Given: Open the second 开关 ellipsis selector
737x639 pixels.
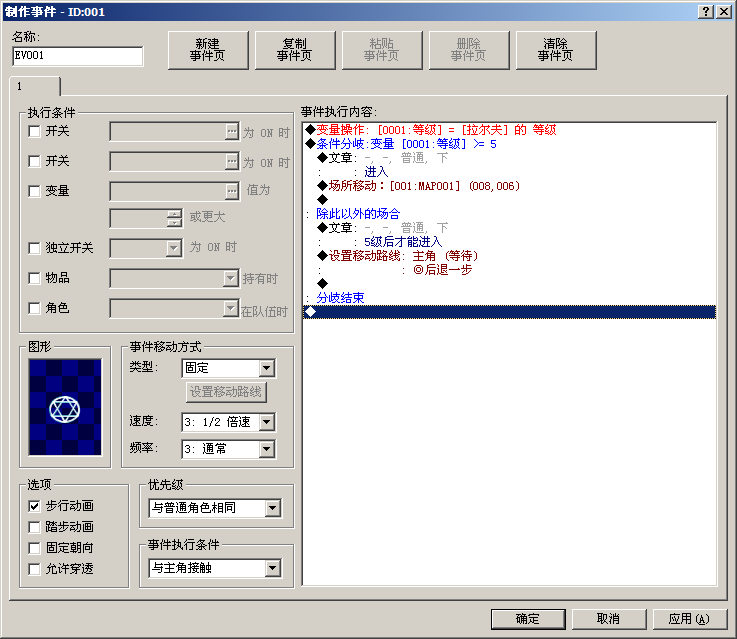Looking at the screenshot, I should 232,162.
